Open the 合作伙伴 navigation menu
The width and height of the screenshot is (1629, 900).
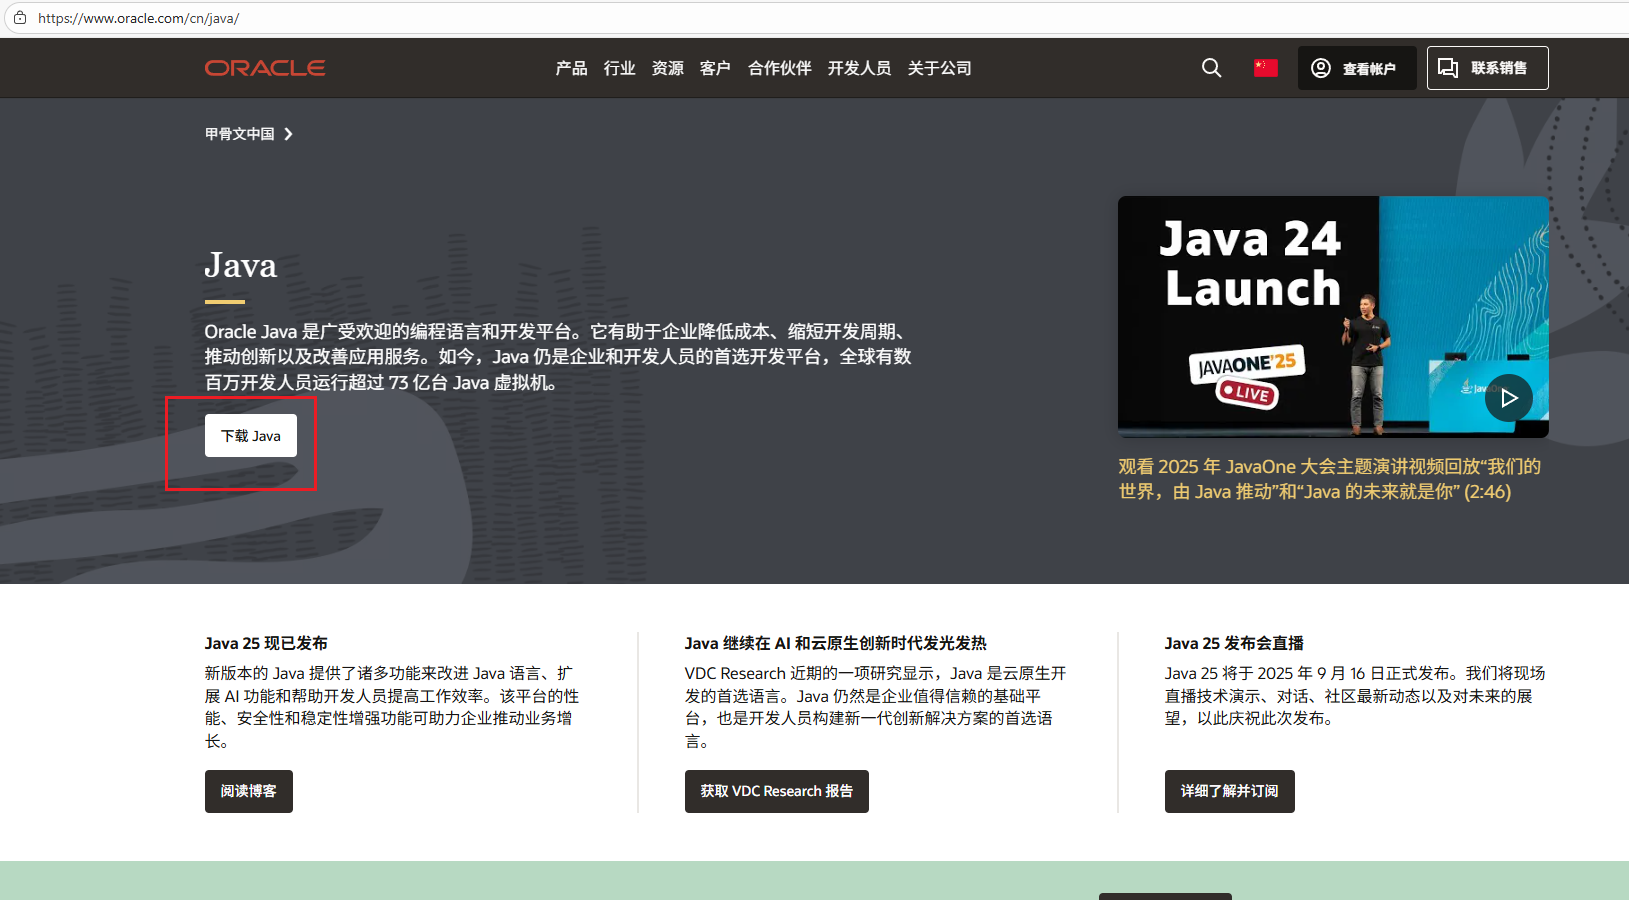coord(778,67)
